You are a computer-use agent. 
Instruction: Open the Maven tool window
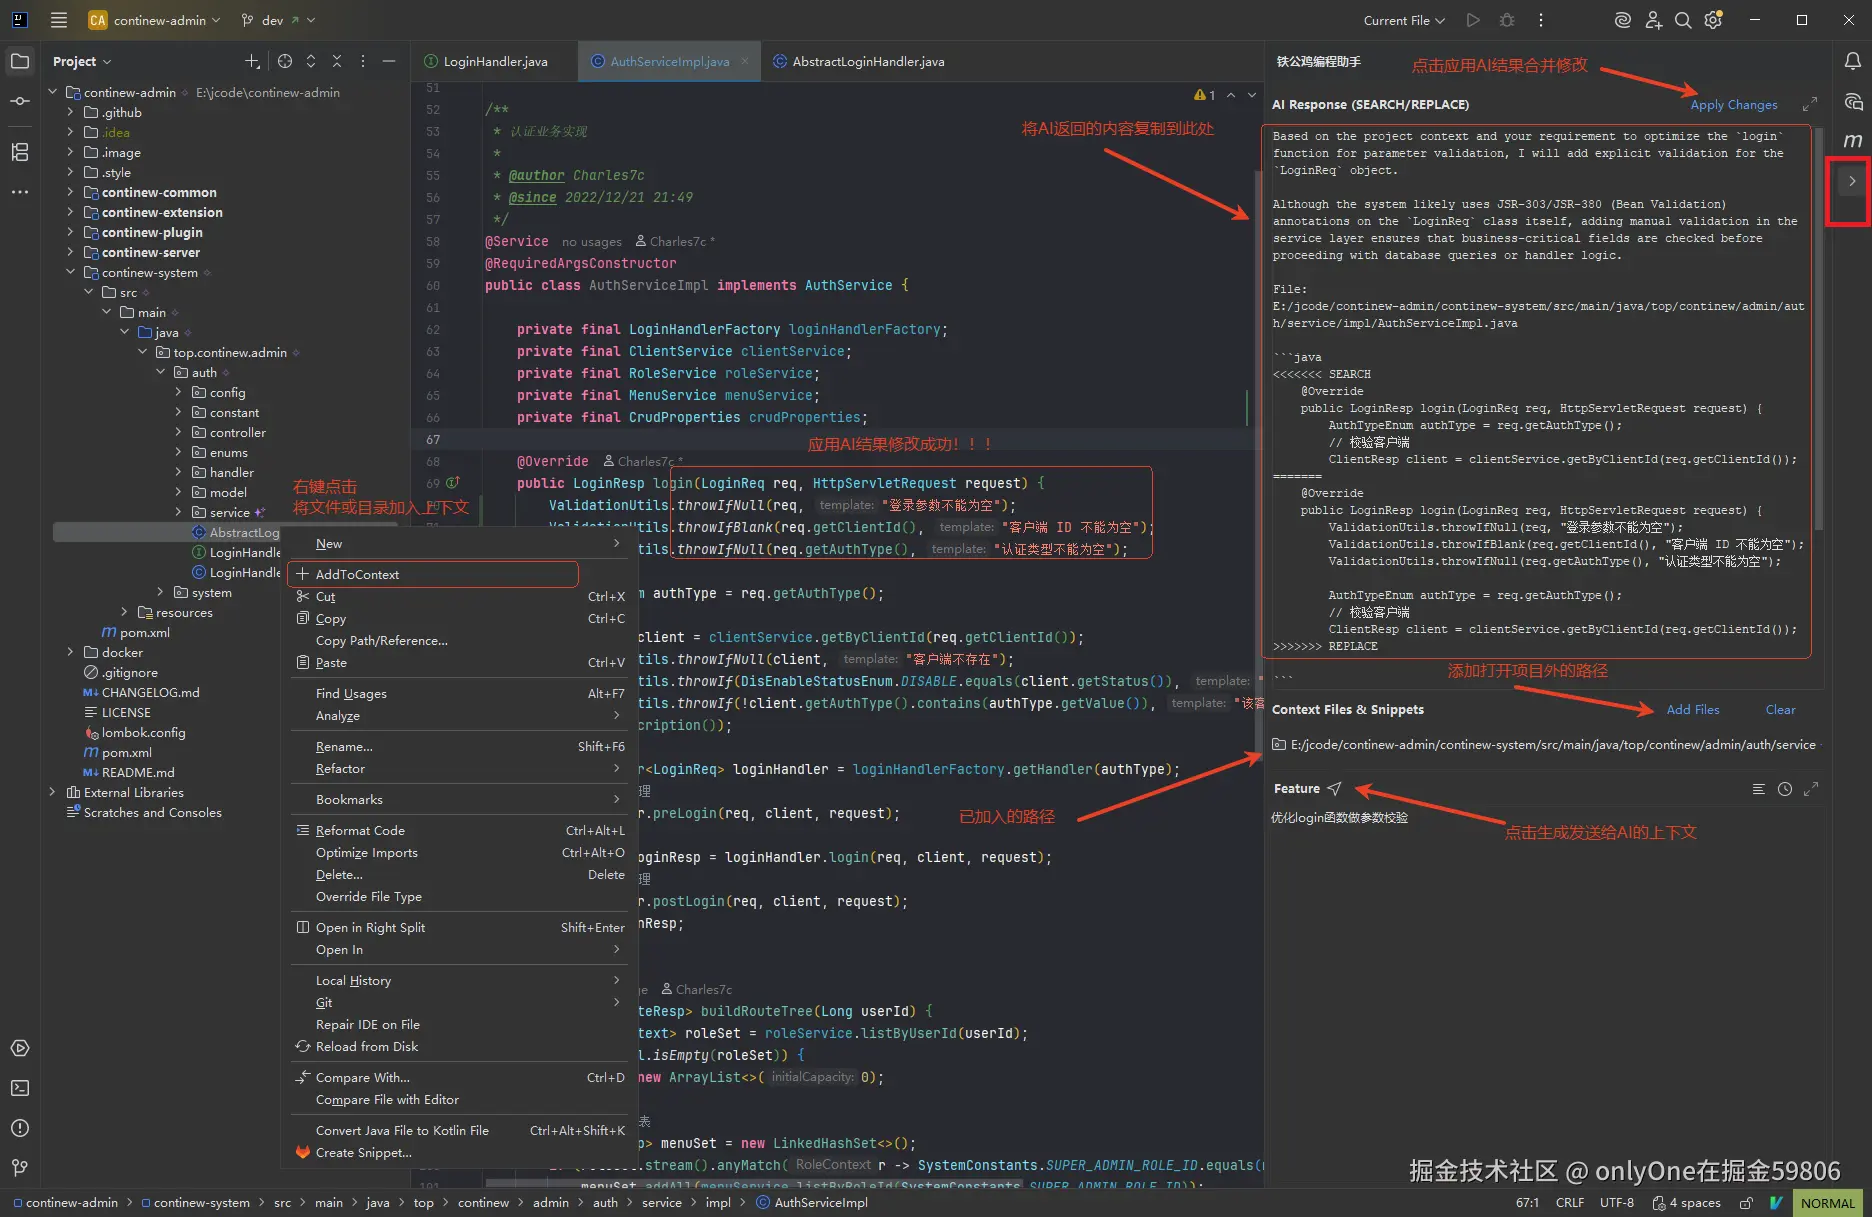coord(1852,141)
